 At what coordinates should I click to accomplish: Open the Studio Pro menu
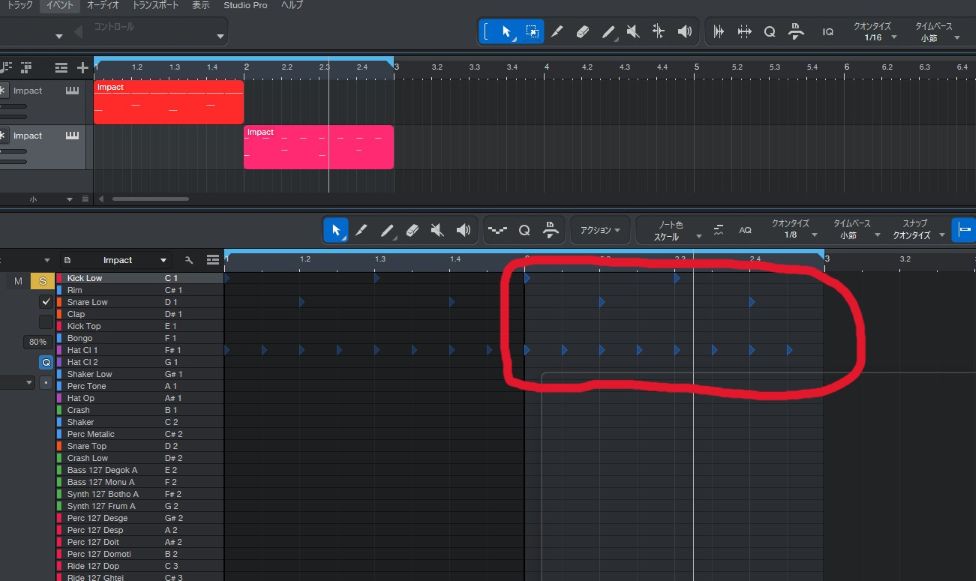pos(245,5)
